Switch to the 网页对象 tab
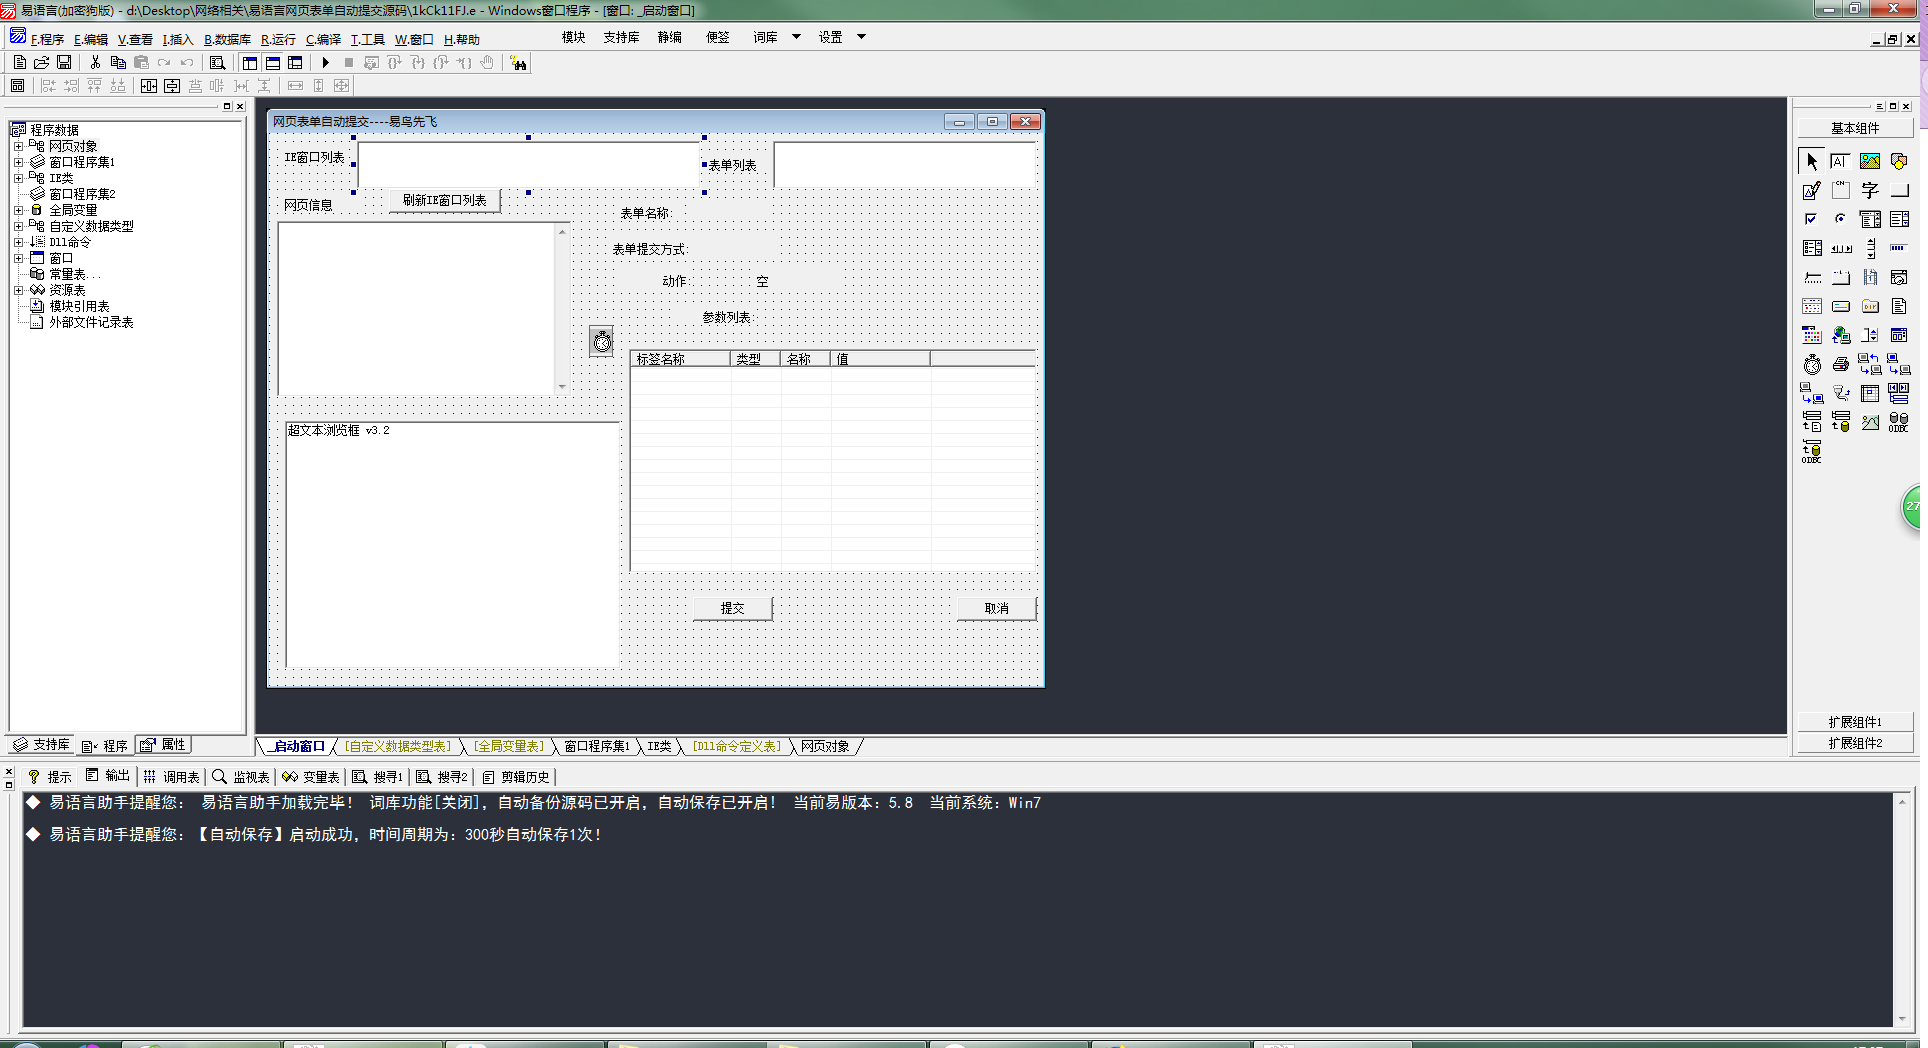The height and width of the screenshot is (1048, 1928). coord(825,746)
